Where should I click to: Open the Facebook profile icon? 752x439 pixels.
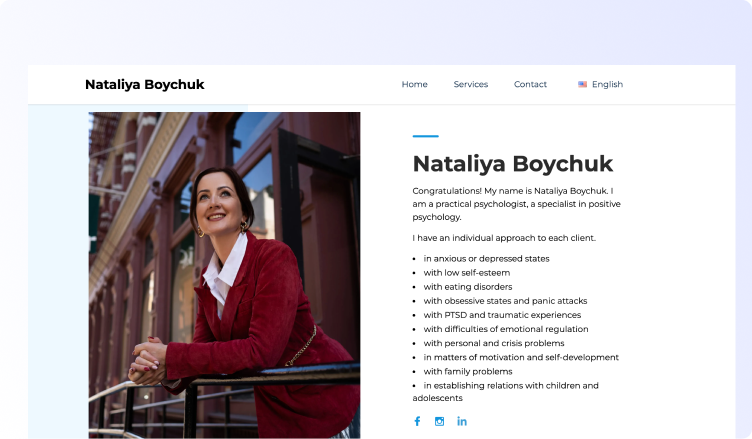pyautogui.click(x=417, y=421)
